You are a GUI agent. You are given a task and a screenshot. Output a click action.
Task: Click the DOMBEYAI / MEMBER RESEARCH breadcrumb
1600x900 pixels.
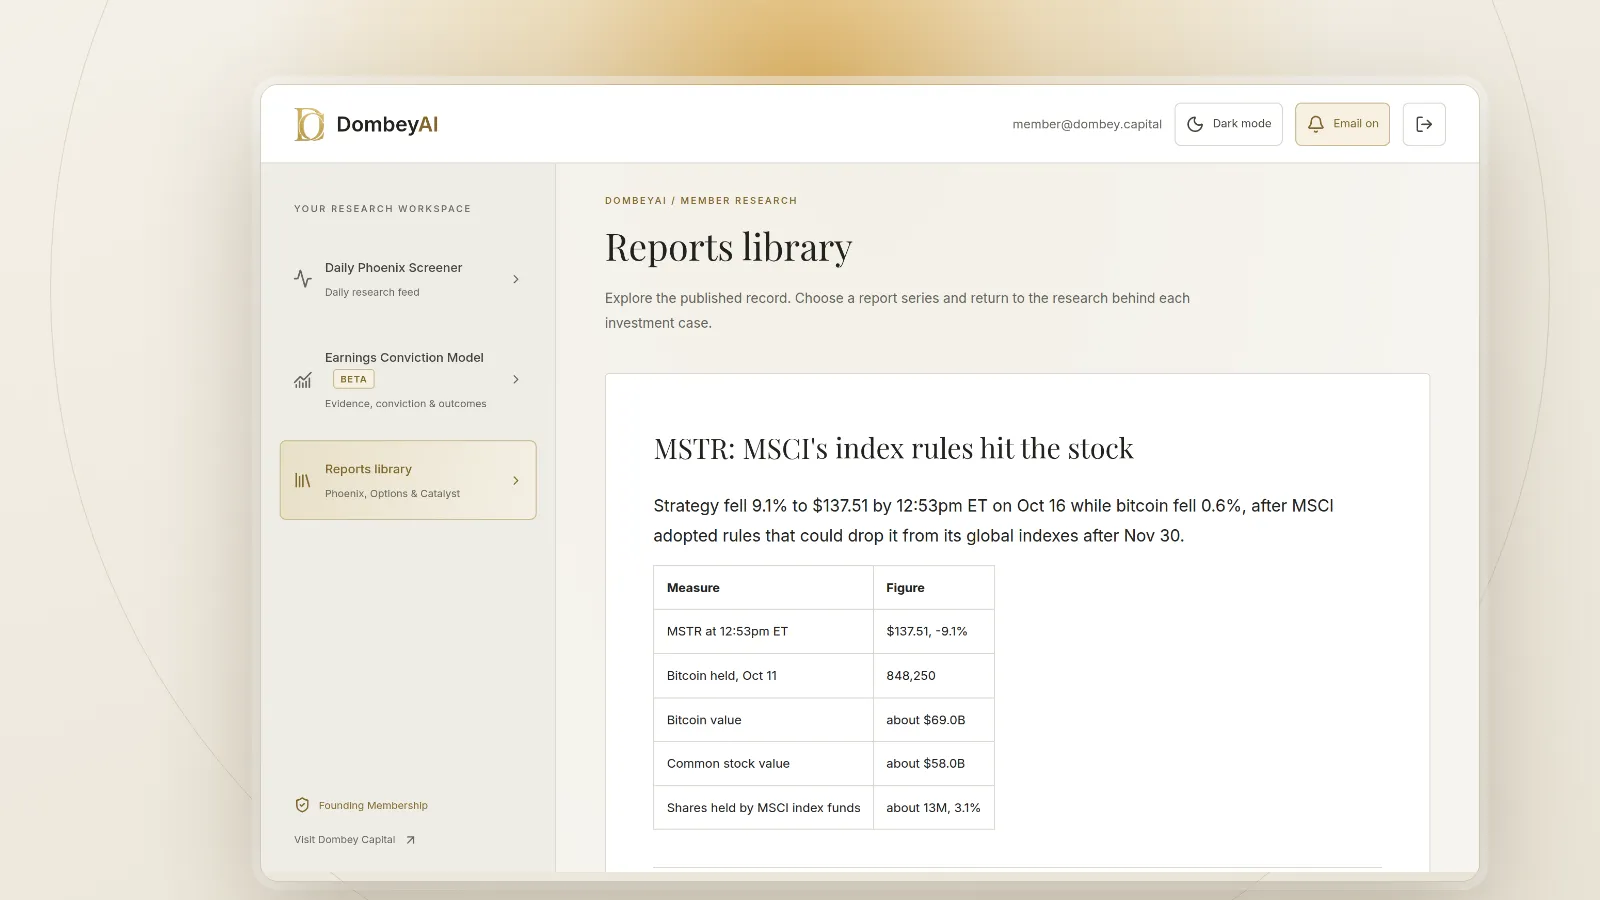click(701, 201)
